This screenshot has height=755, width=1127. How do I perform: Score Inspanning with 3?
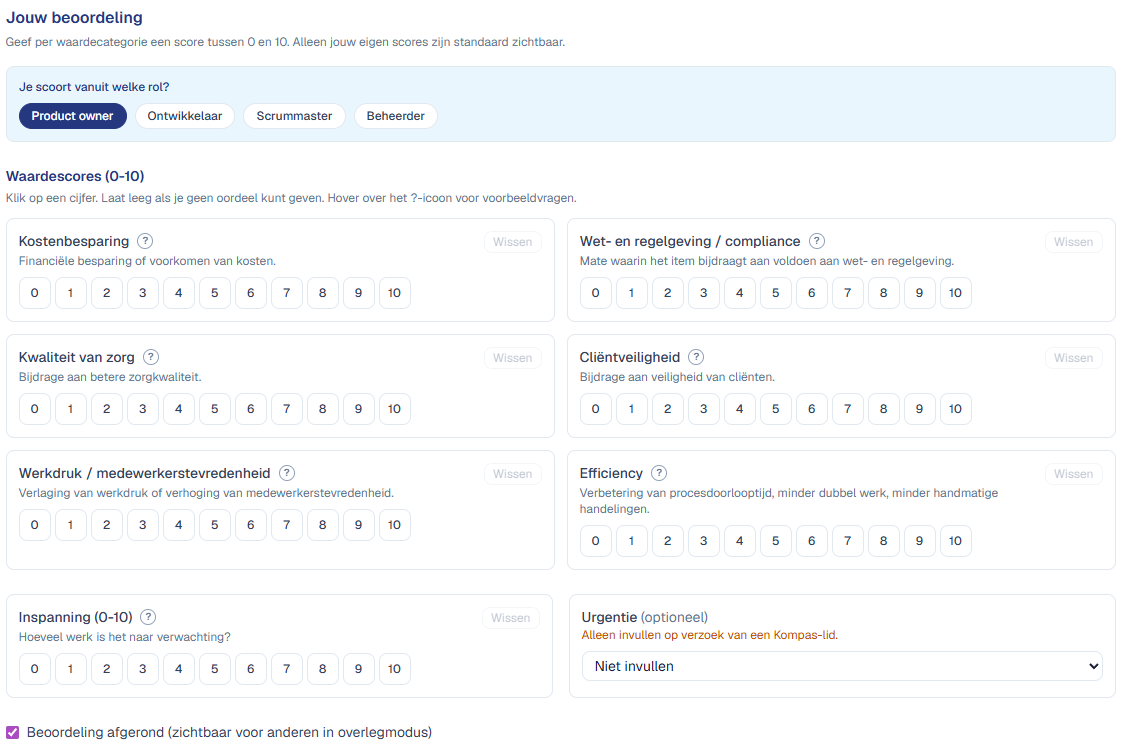(142, 669)
